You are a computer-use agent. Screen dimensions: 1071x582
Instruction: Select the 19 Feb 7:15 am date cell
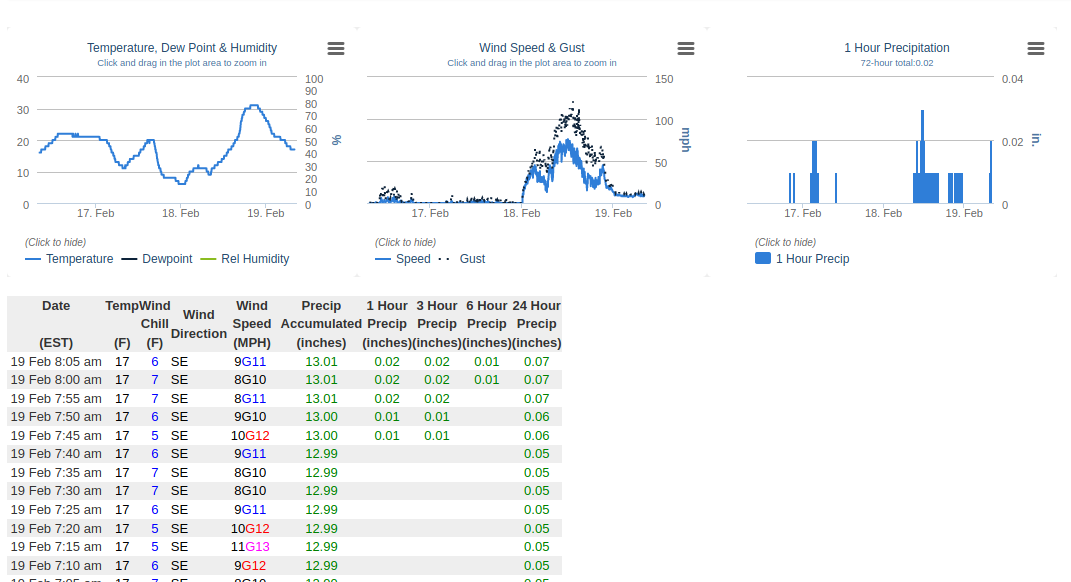pos(56,547)
